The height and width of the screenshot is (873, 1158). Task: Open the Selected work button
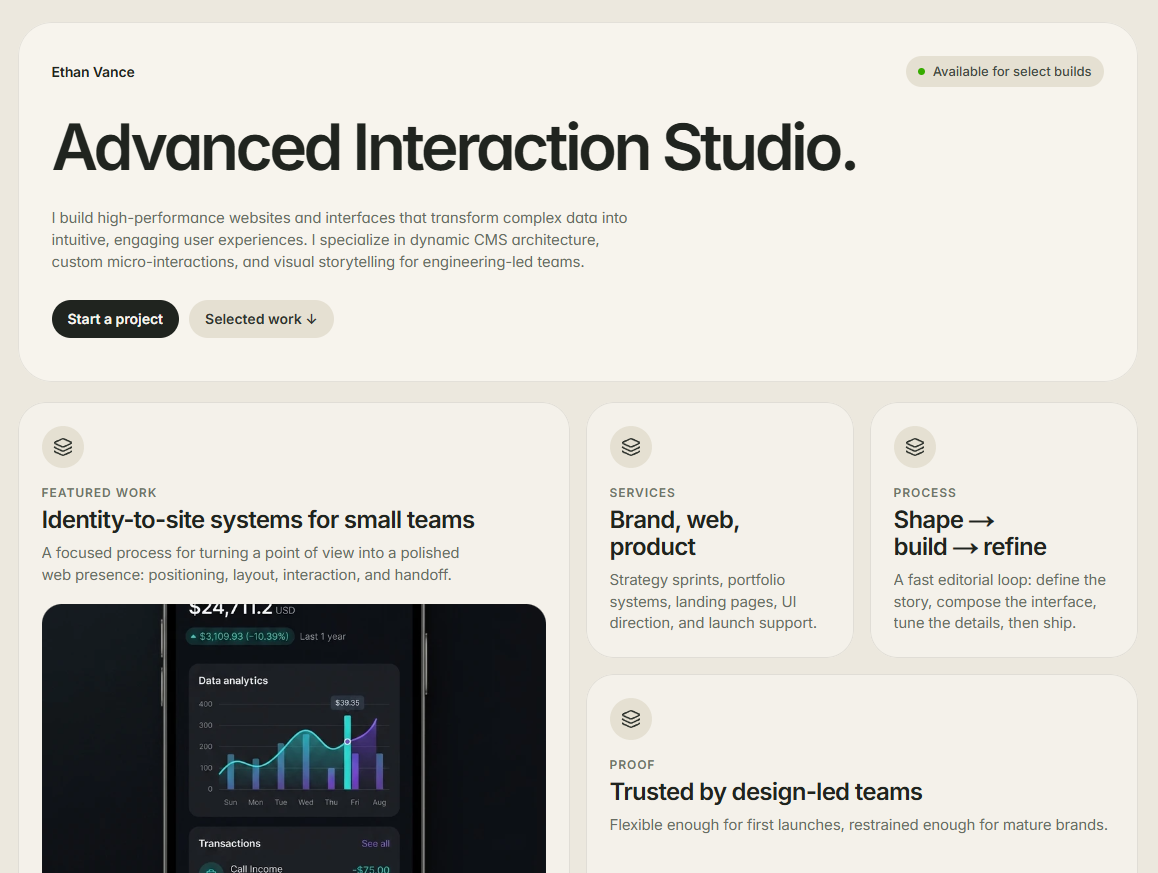(261, 319)
